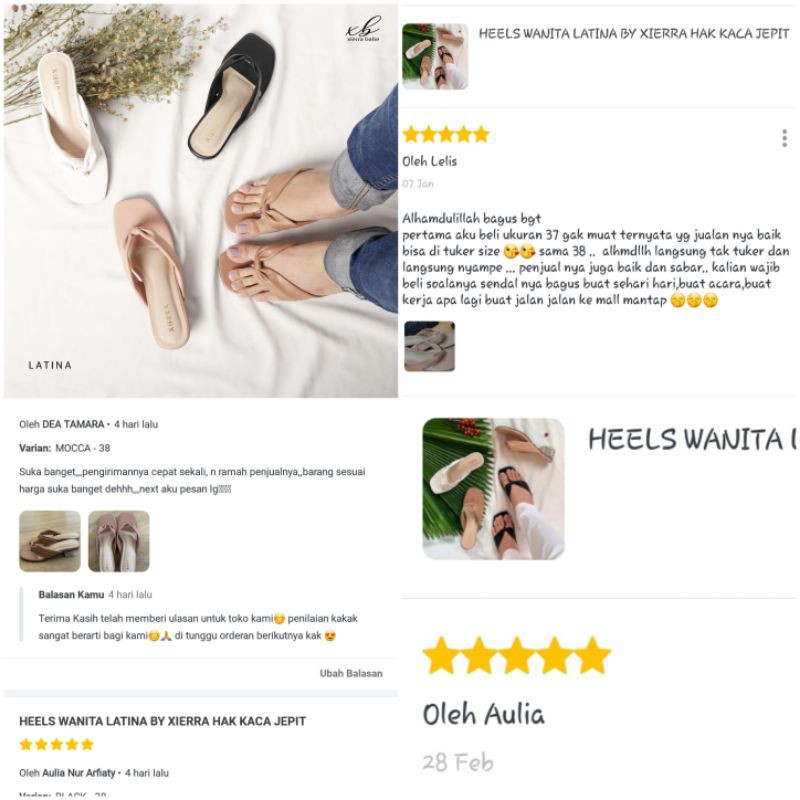Click the large Oleh Aulia reviewer name
This screenshot has width=800, height=800.
[x=483, y=714]
